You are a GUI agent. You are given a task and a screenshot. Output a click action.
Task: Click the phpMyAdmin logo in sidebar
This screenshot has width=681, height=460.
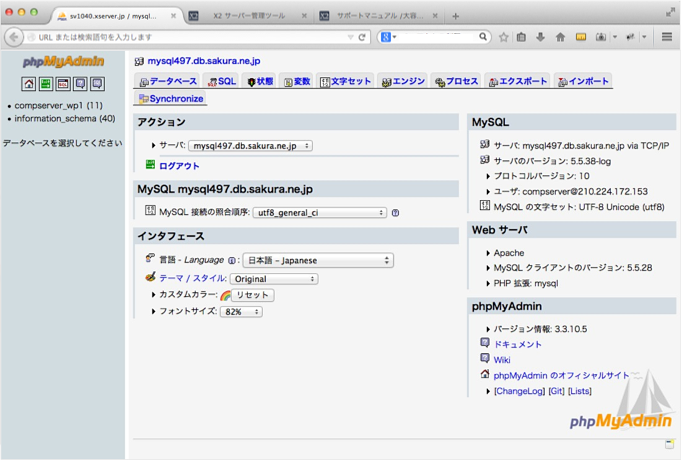pos(63,61)
